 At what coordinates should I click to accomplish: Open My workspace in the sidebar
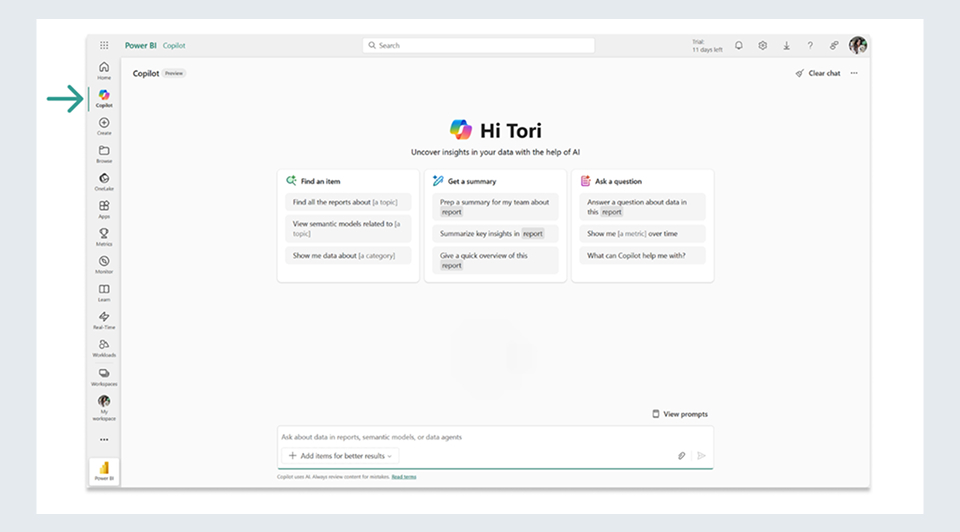click(104, 408)
